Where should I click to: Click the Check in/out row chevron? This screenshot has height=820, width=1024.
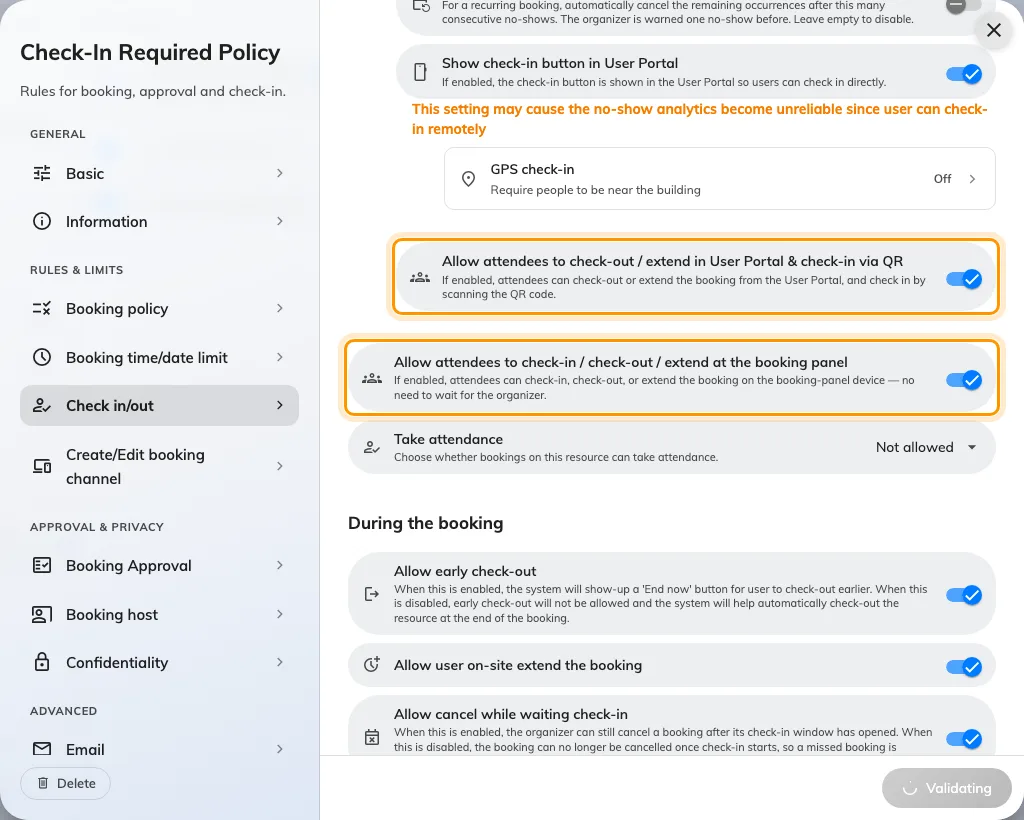[280, 405]
